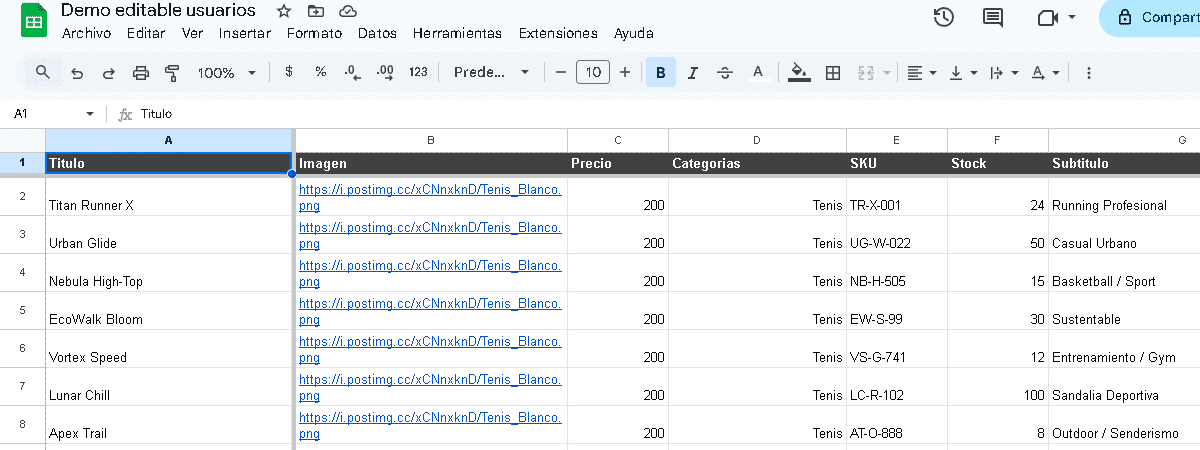This screenshot has width=1200, height=450.
Task: Select column B header
Action: click(431, 140)
